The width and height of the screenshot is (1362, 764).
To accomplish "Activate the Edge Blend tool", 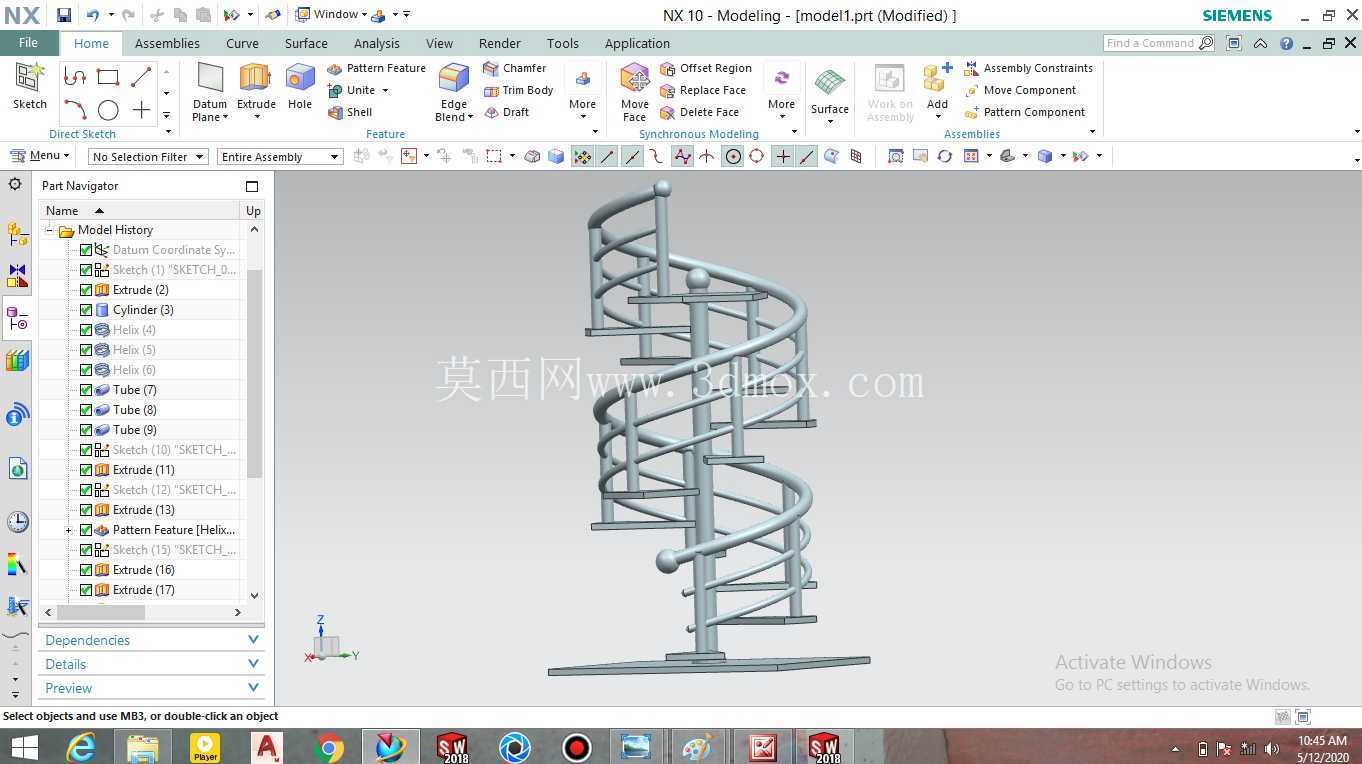I will tap(454, 92).
